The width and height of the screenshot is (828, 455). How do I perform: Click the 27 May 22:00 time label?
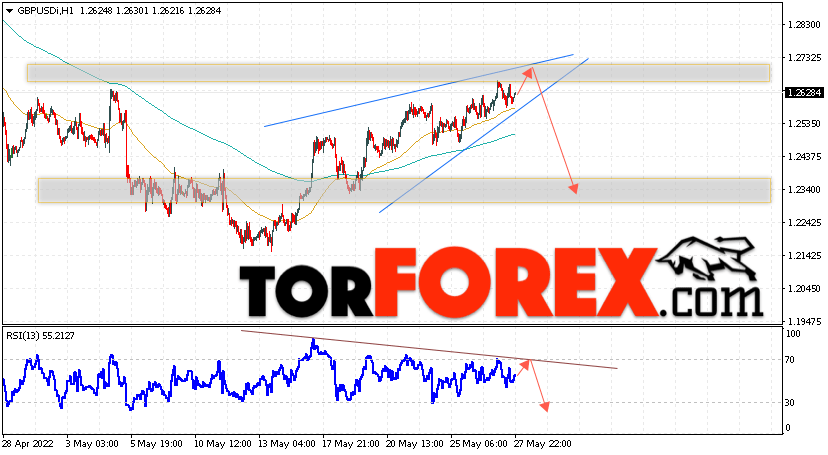point(543,444)
